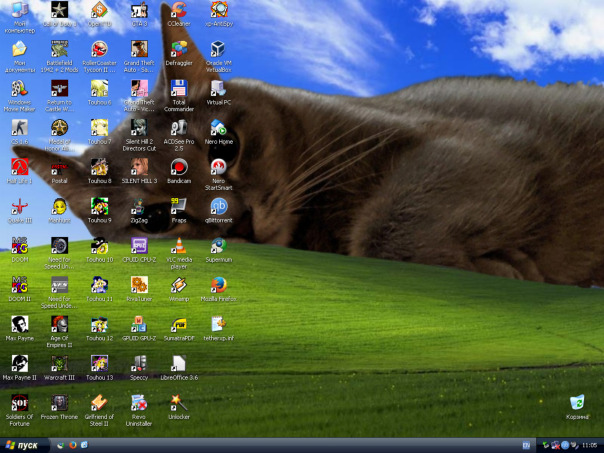Select Age Of Empires II icon

tap(59, 325)
